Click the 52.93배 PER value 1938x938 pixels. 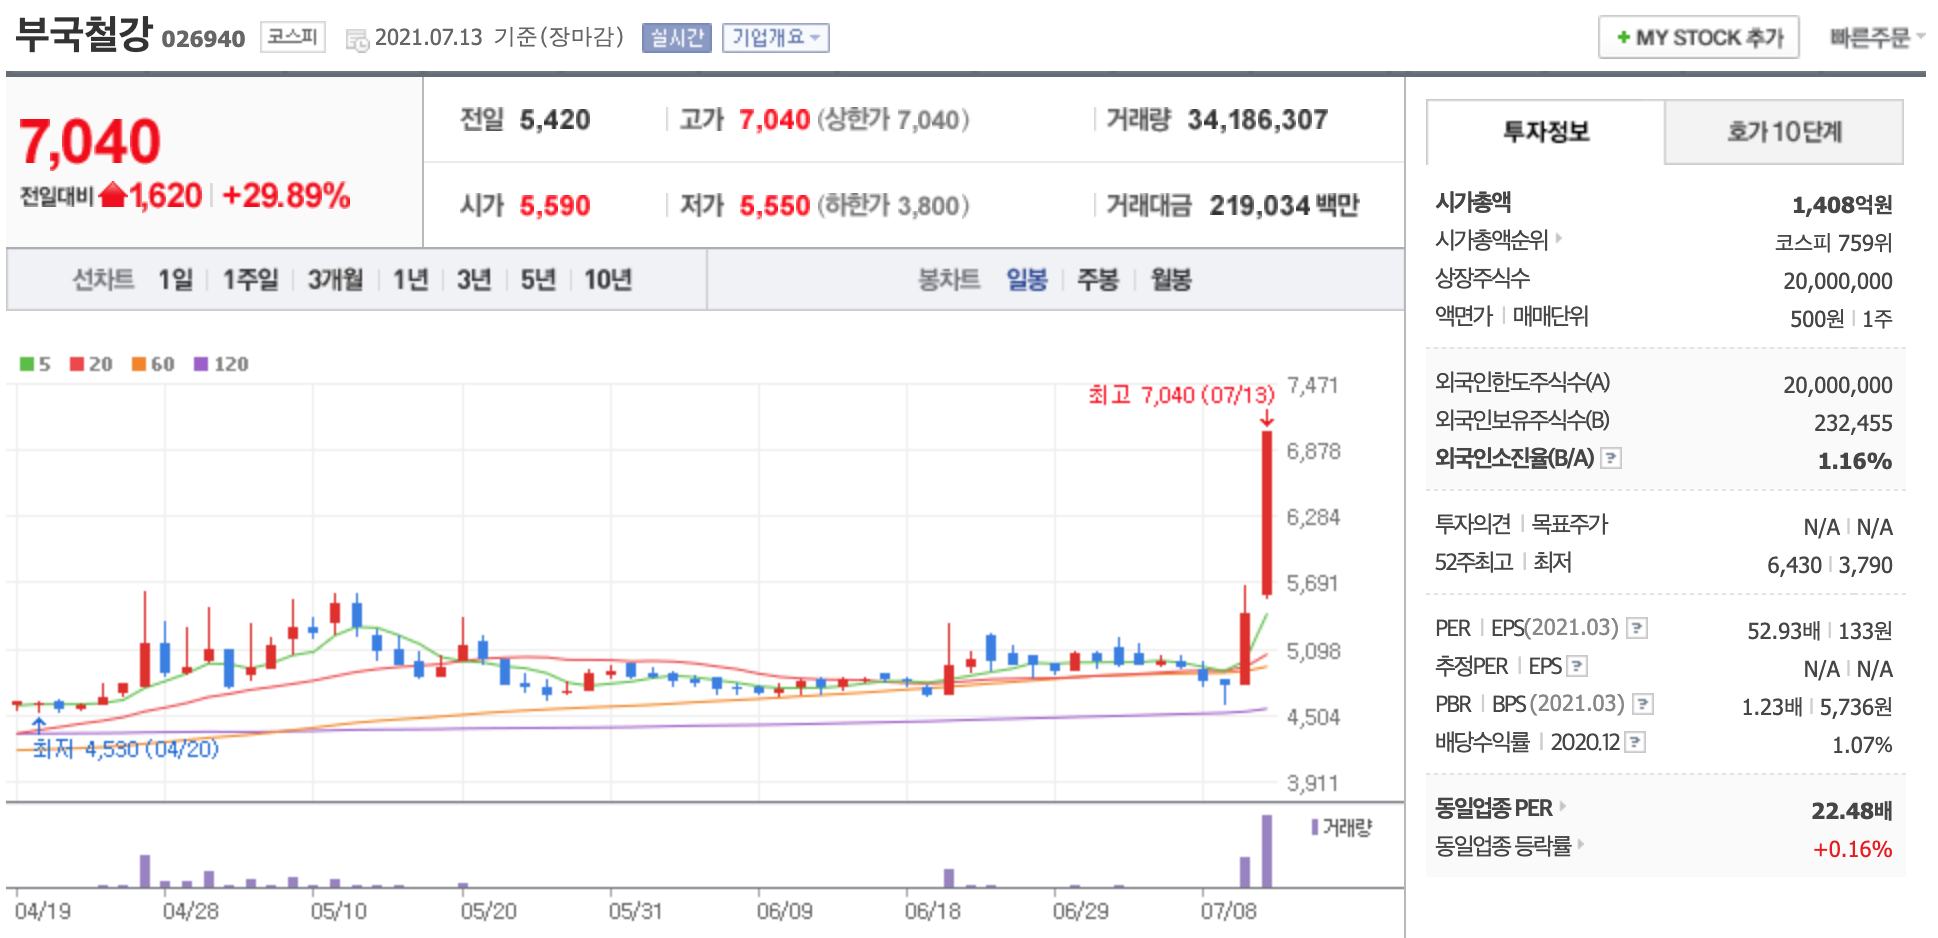tap(1784, 631)
